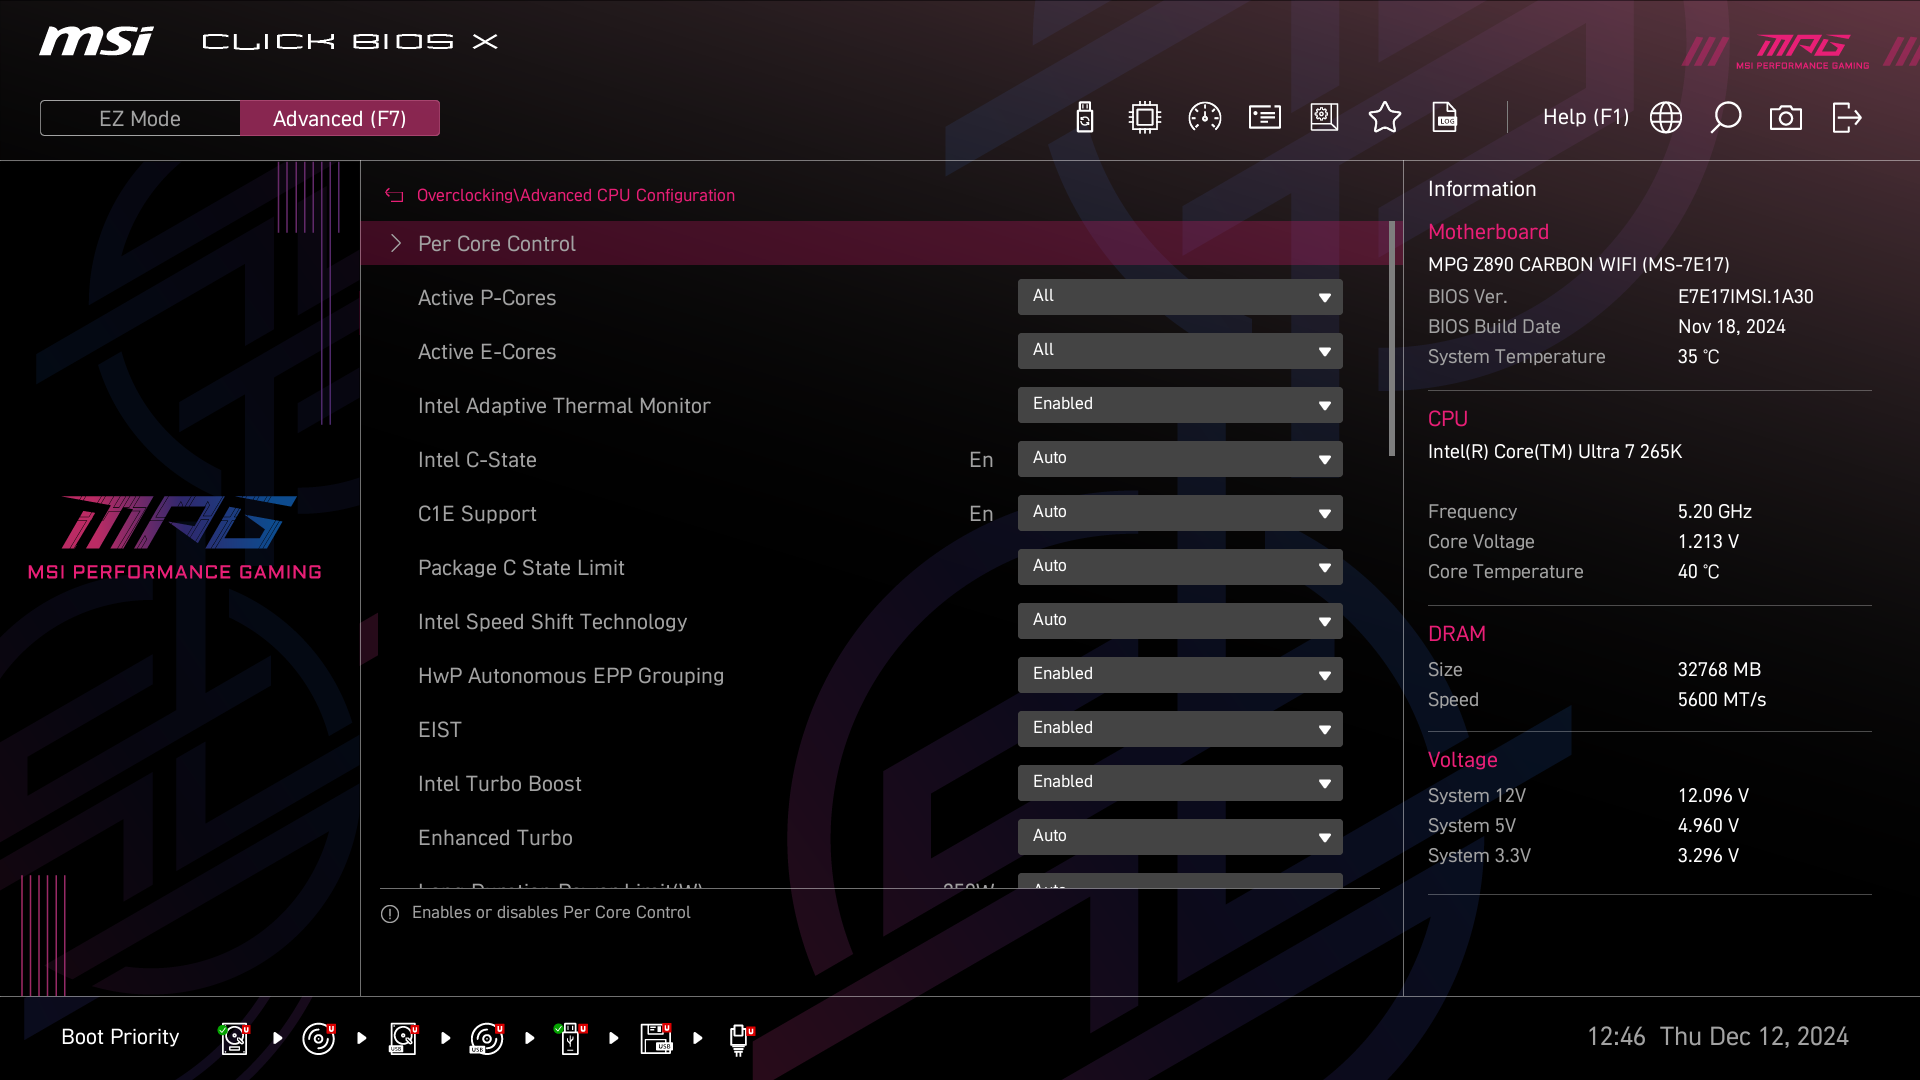Image resolution: width=1920 pixels, height=1080 pixels.
Task: Switch to Advanced (F7) mode
Action: pos(340,118)
